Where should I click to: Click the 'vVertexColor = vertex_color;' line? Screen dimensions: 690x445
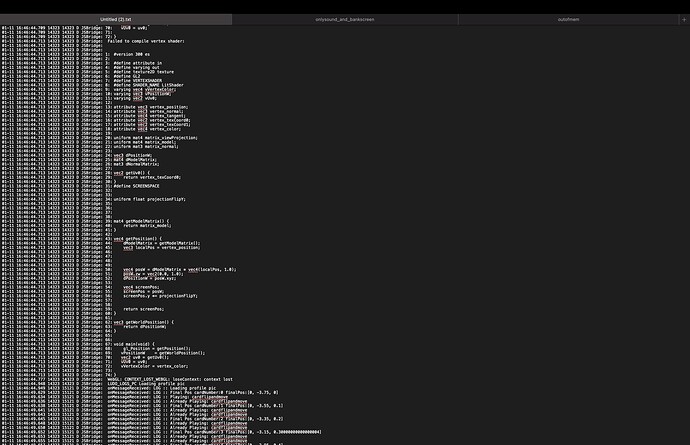[x=154, y=366]
